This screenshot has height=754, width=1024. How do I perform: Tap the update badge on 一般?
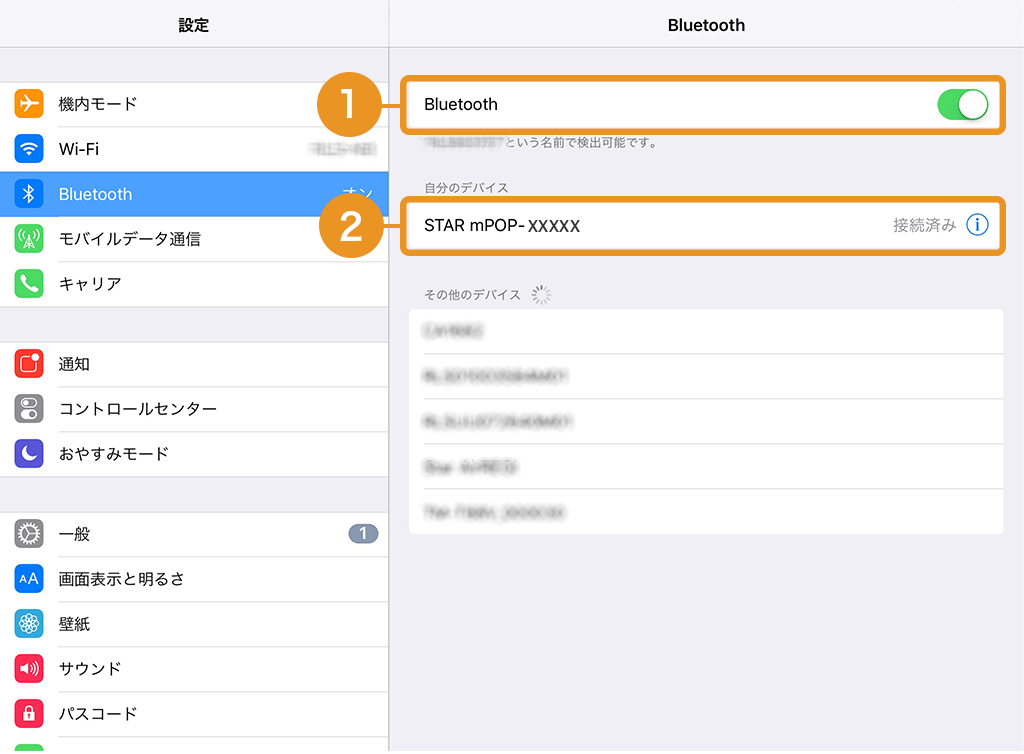pos(363,533)
